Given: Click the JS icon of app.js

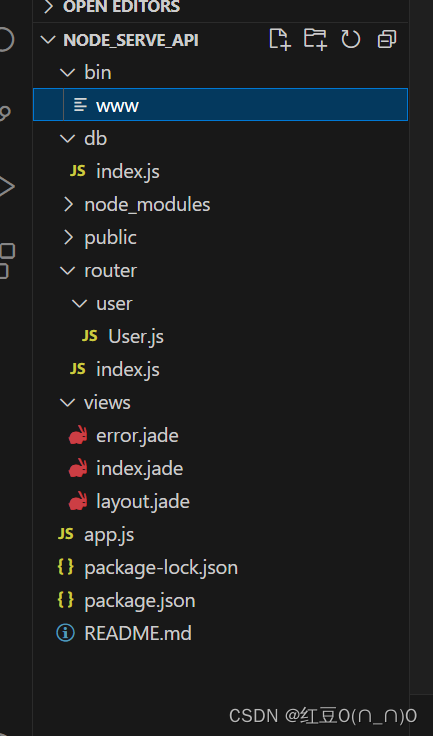Looking at the screenshot, I should click(66, 534).
